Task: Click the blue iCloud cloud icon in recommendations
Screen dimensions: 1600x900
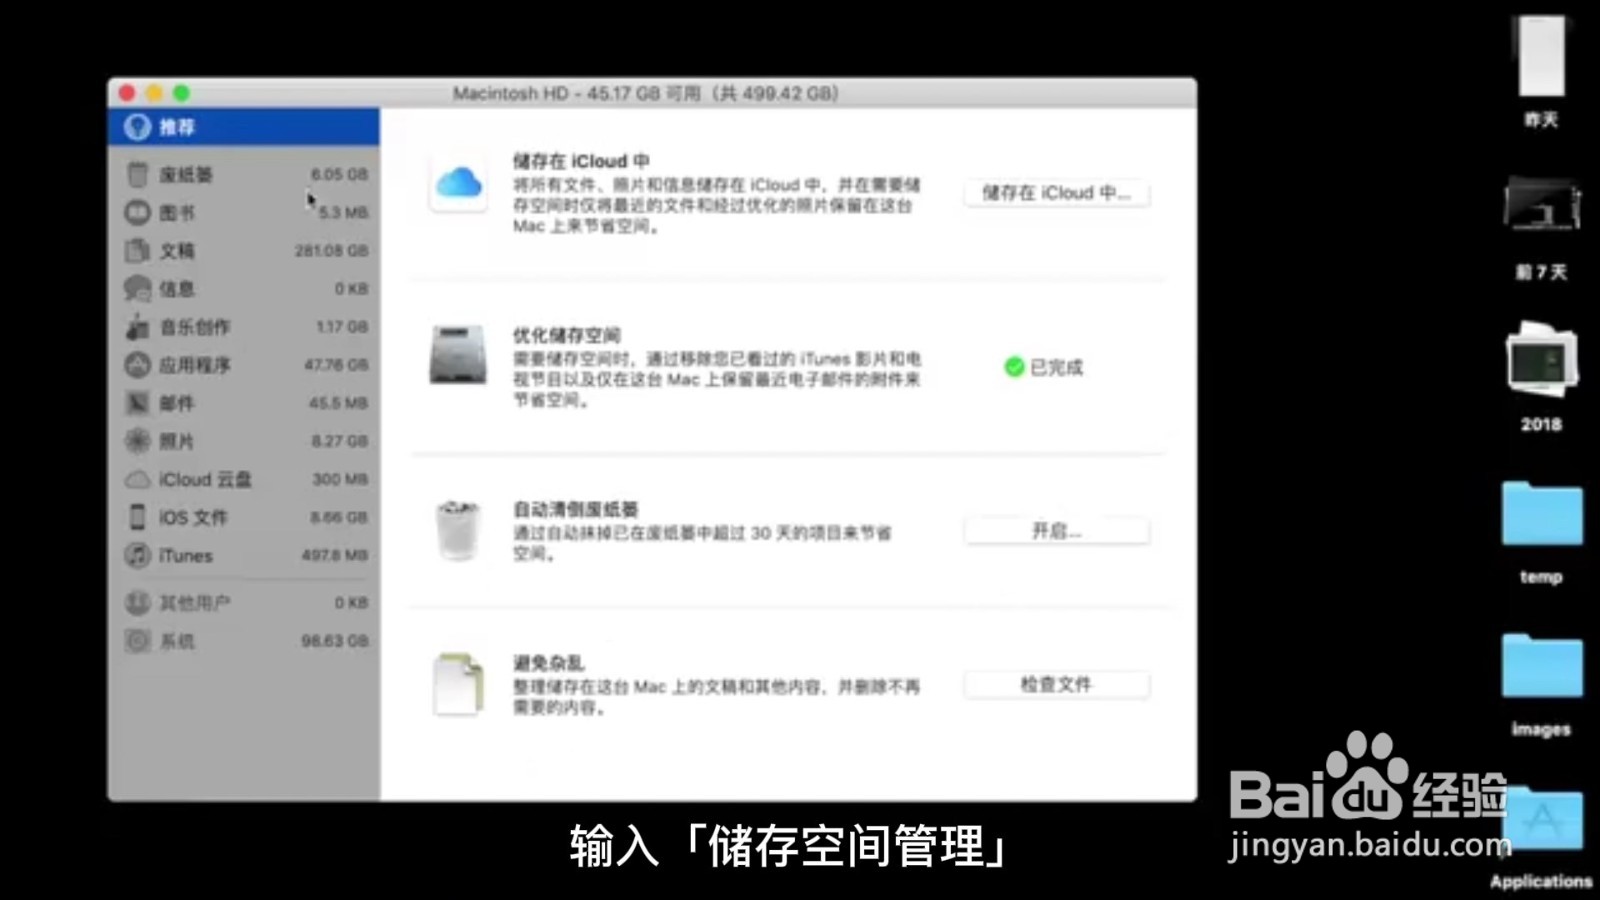Action: (459, 183)
